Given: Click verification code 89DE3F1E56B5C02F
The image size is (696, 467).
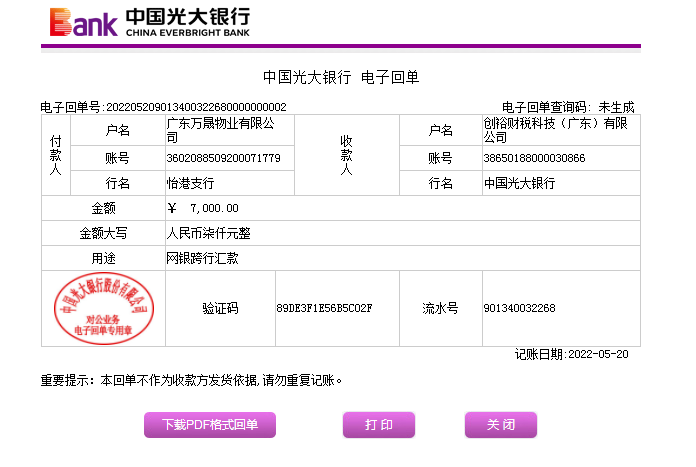Looking at the screenshot, I should point(324,308).
